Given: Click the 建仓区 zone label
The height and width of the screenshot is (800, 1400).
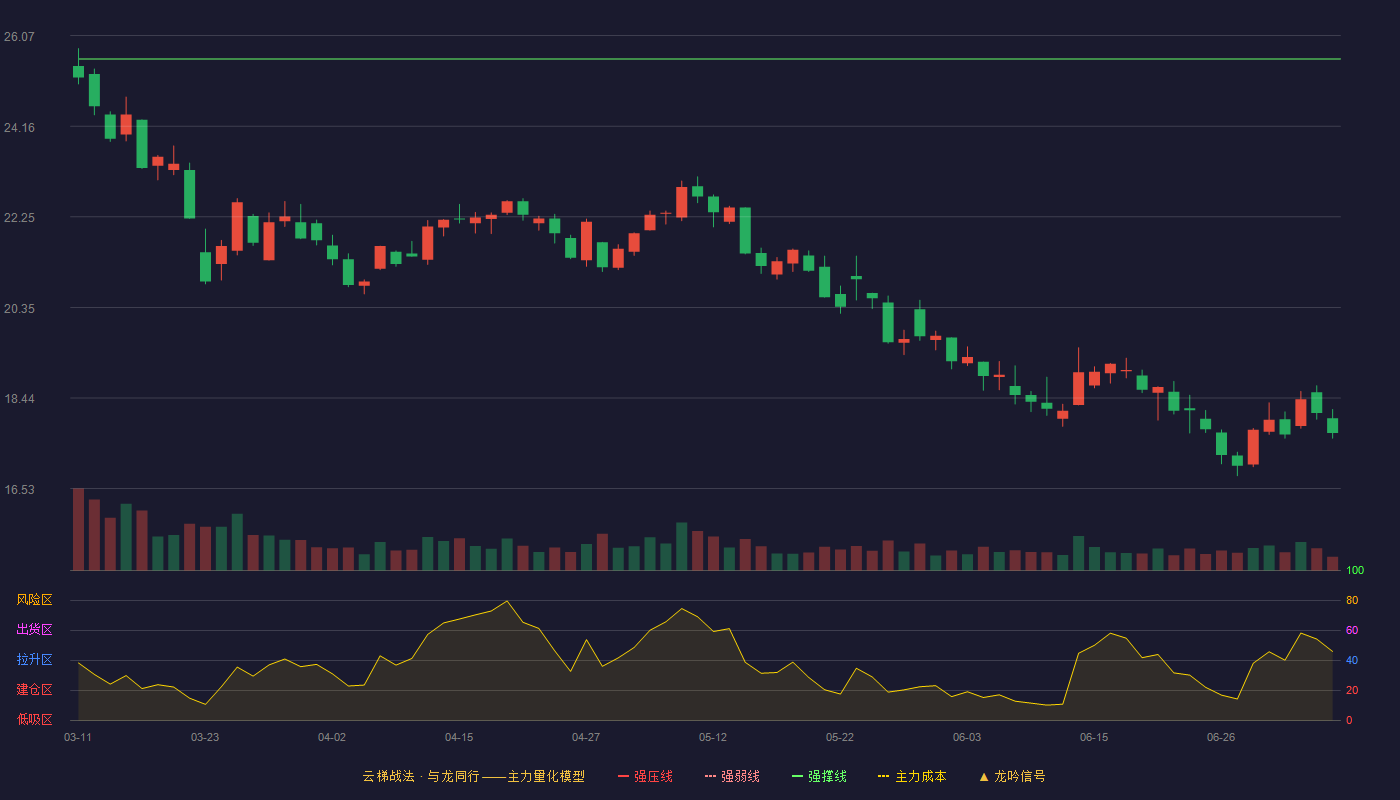Looking at the screenshot, I should 34,690.
